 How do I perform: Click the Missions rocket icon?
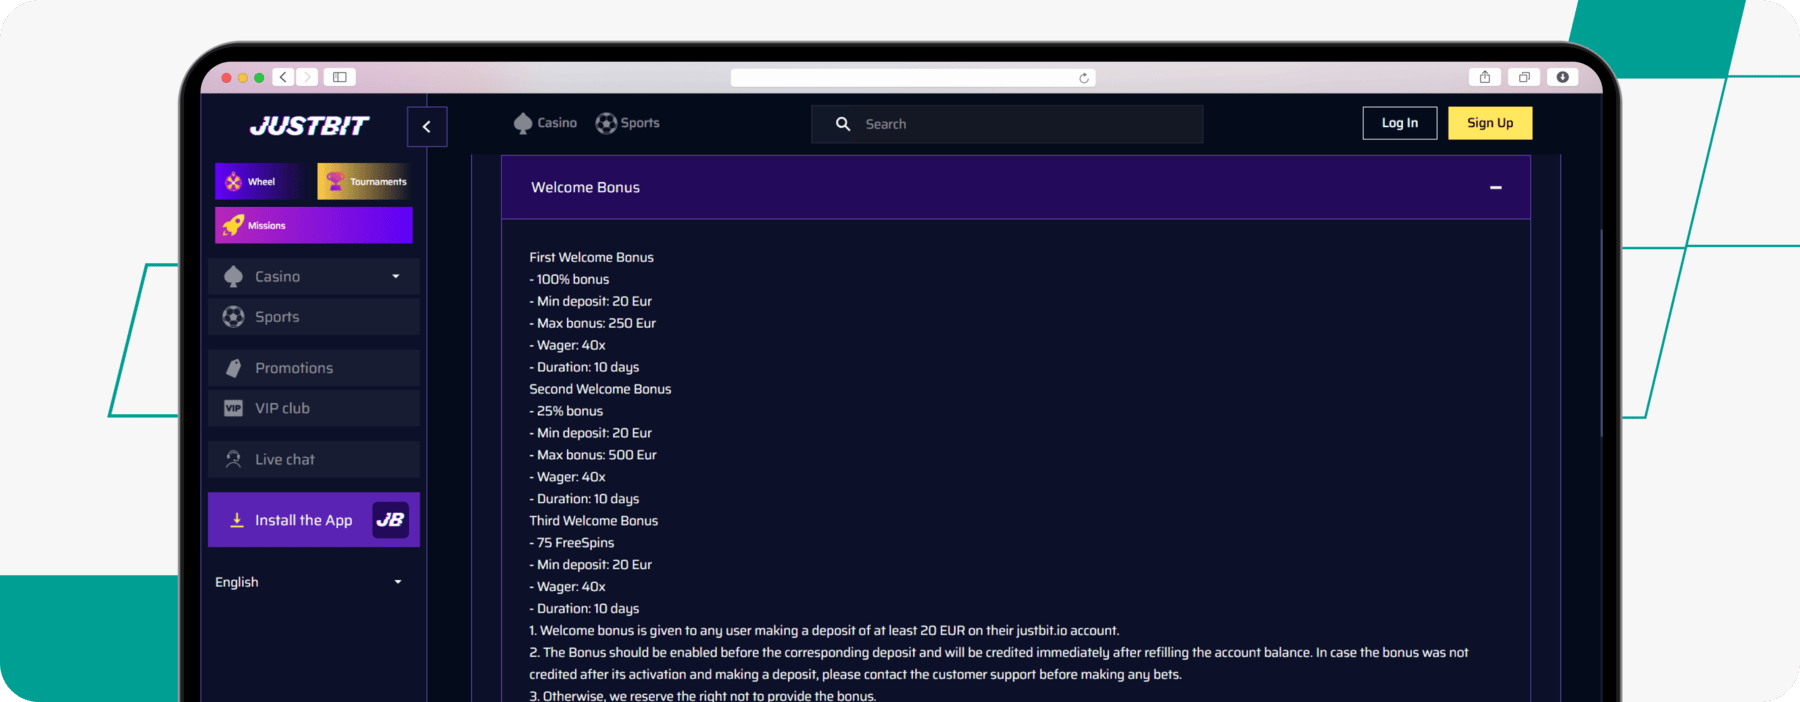click(233, 225)
